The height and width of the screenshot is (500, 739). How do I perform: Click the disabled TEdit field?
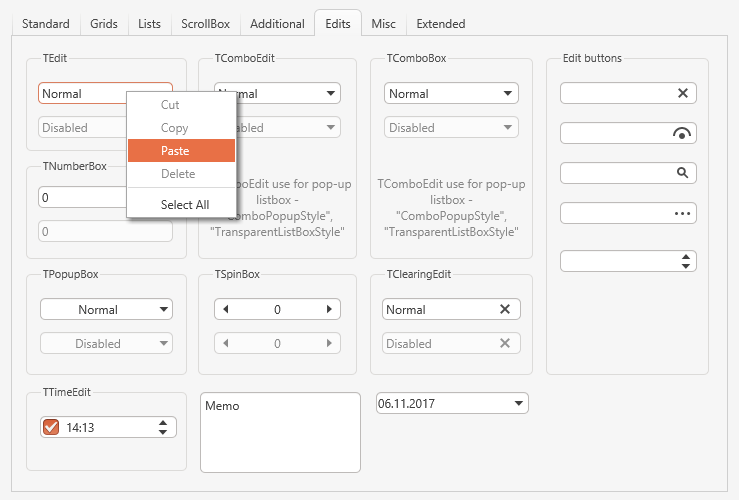coord(82,127)
